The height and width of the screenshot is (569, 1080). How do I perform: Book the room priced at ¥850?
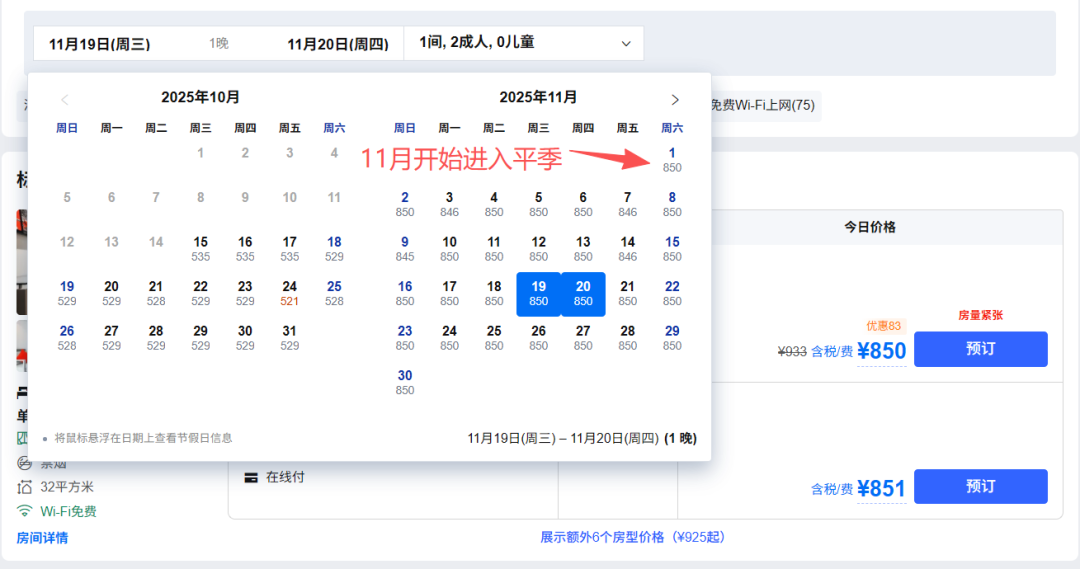pos(981,349)
